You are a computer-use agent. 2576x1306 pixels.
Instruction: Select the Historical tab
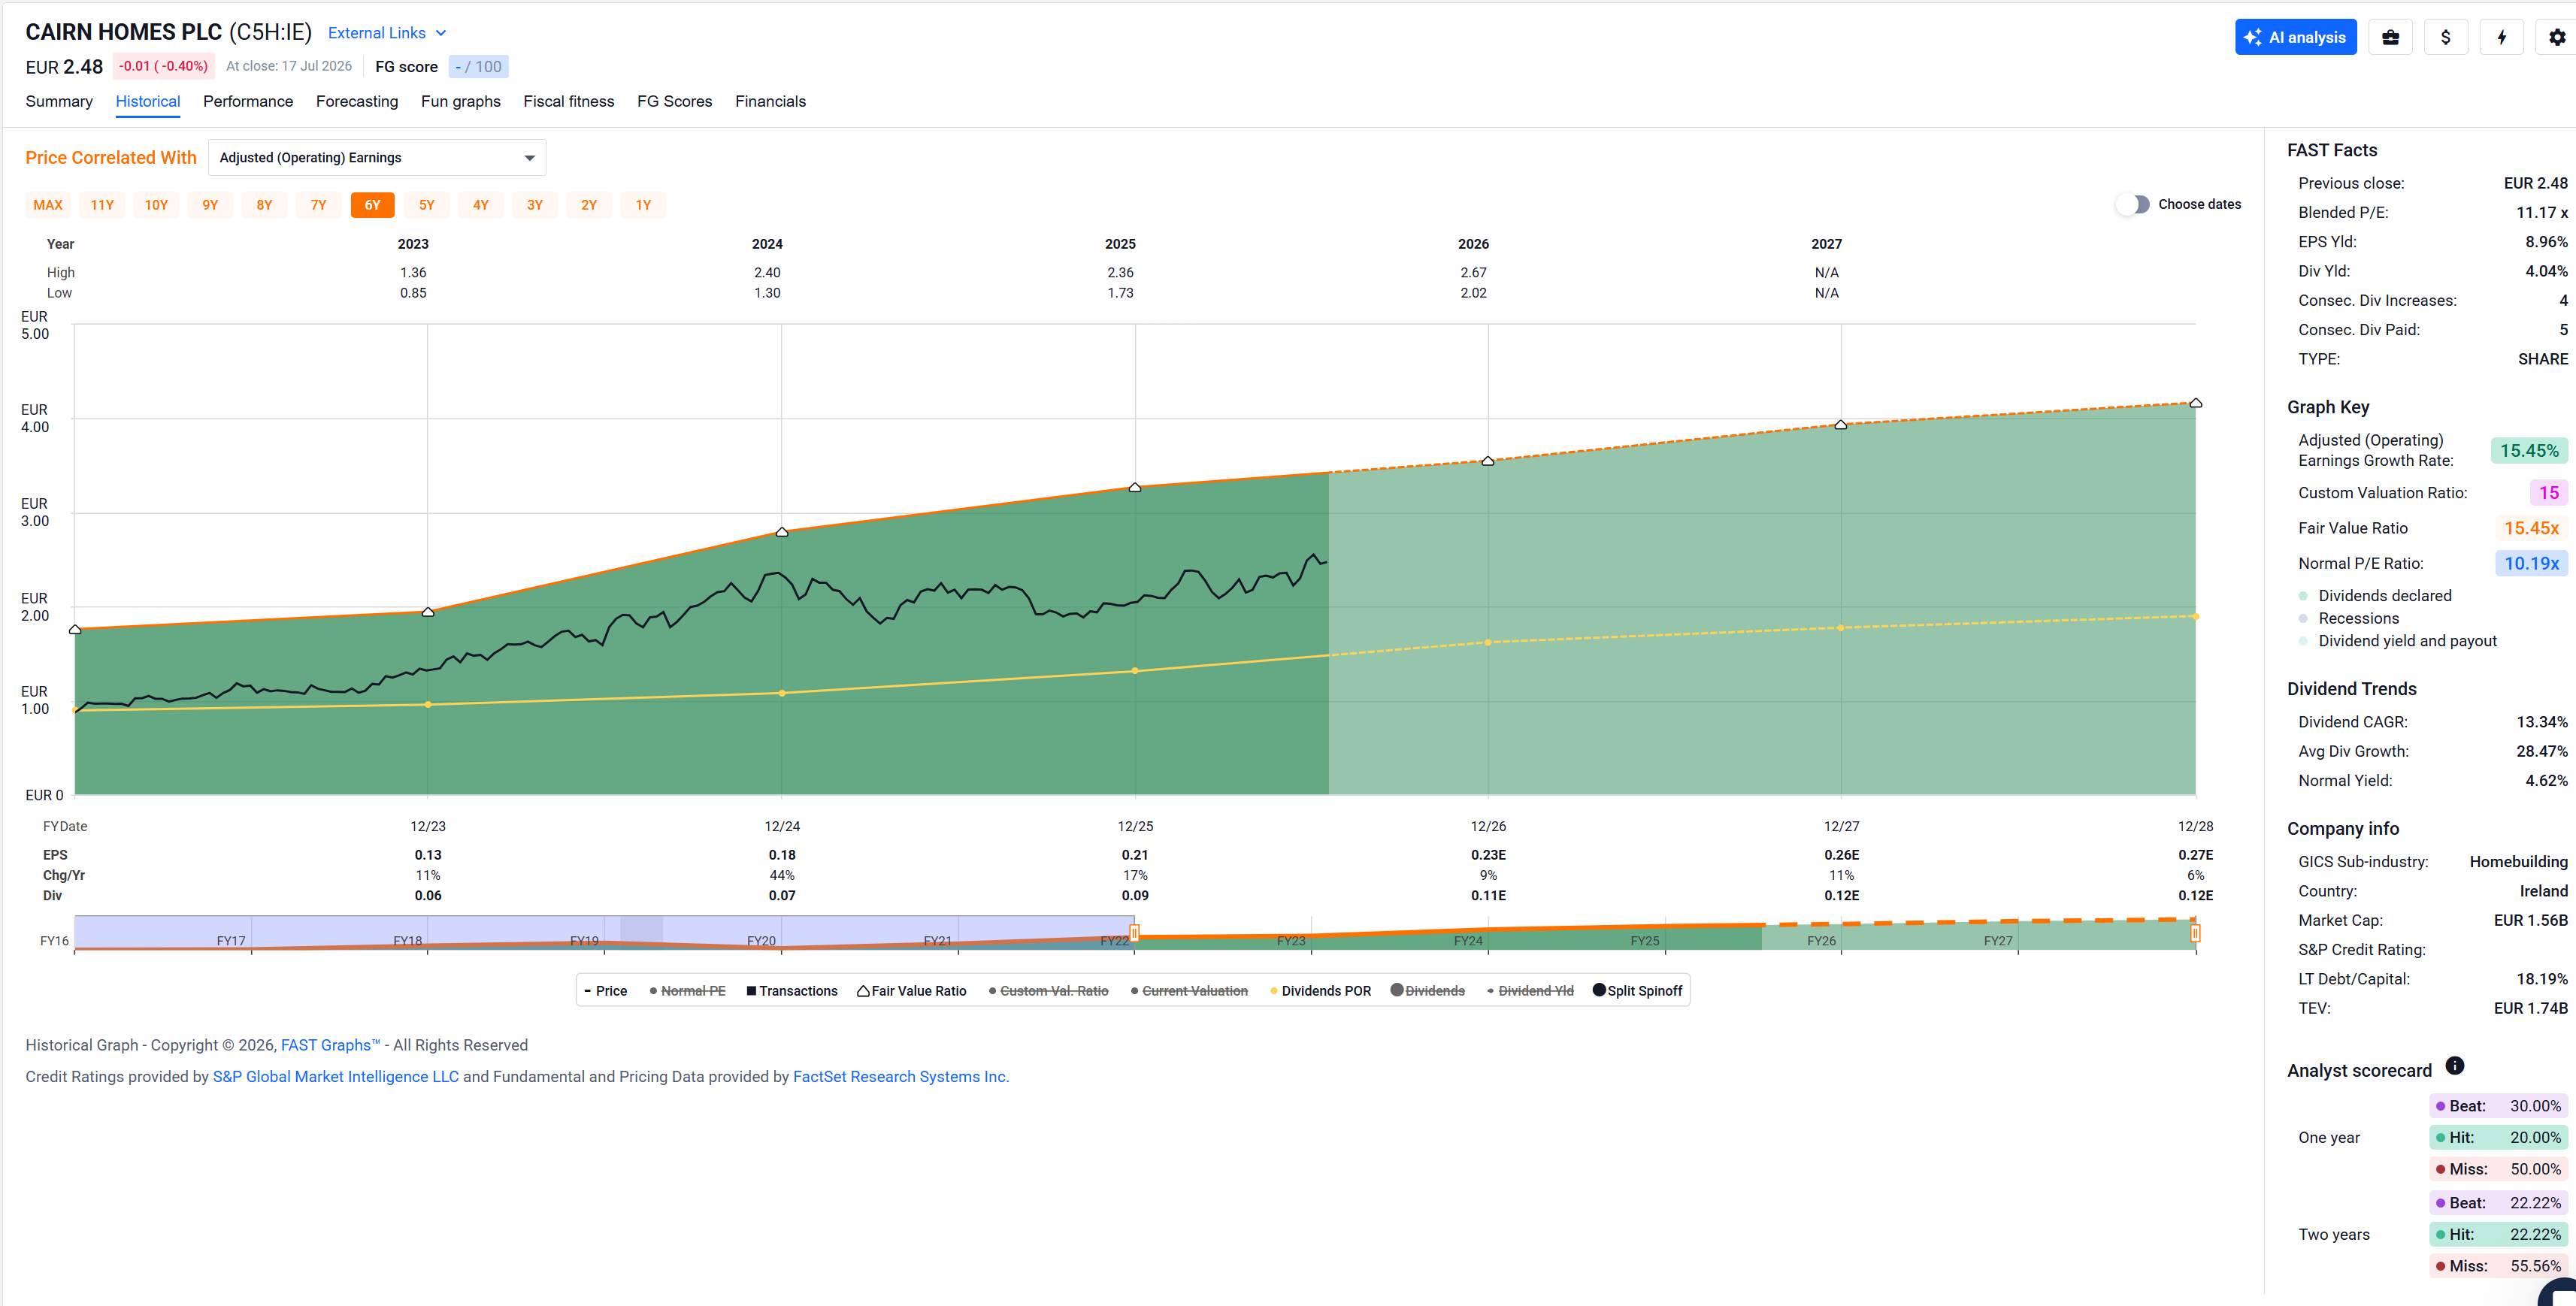(148, 101)
